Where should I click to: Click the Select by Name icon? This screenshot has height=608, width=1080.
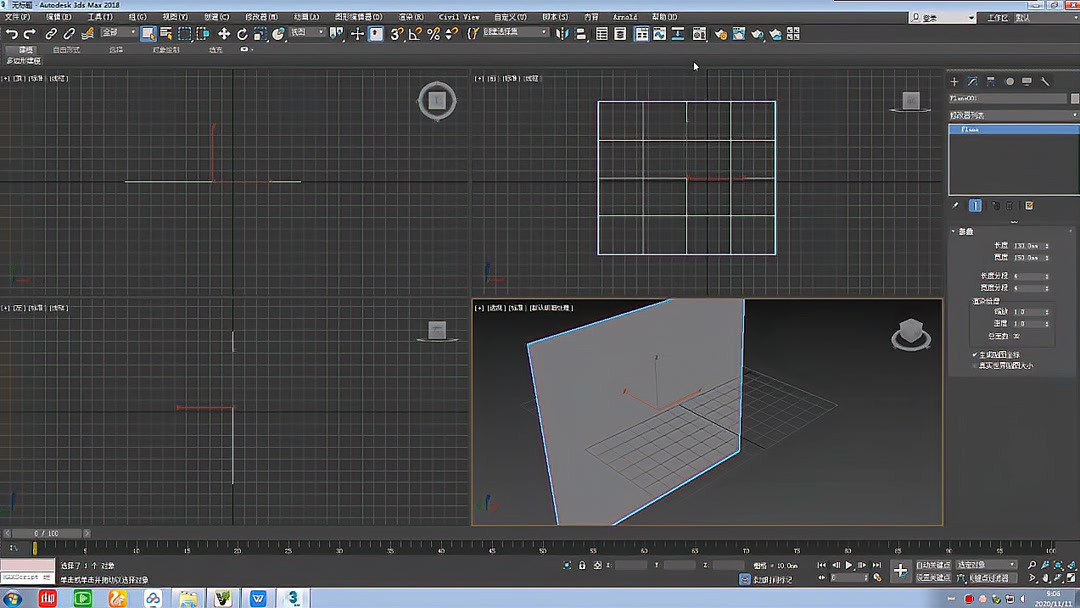(166, 34)
